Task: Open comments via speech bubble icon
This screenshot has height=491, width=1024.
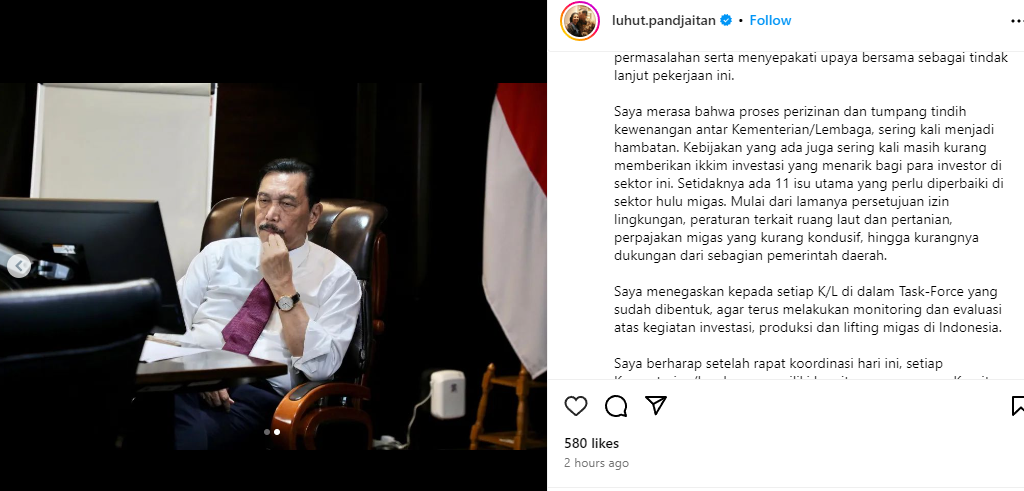Action: [x=616, y=406]
